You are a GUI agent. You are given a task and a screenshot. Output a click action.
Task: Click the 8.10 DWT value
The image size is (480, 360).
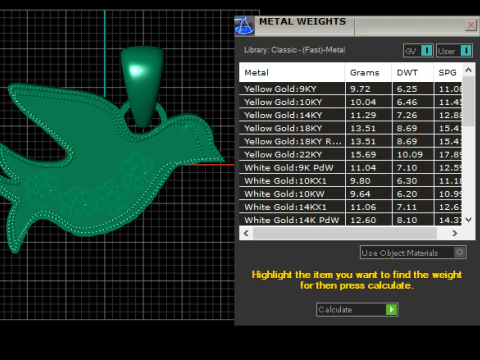[407, 220]
